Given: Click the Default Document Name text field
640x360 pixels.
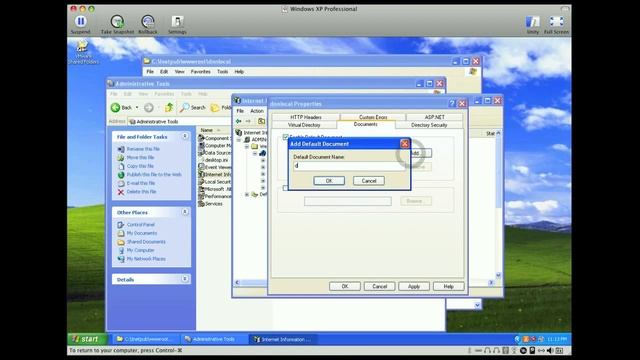Looking at the screenshot, I should 349,166.
